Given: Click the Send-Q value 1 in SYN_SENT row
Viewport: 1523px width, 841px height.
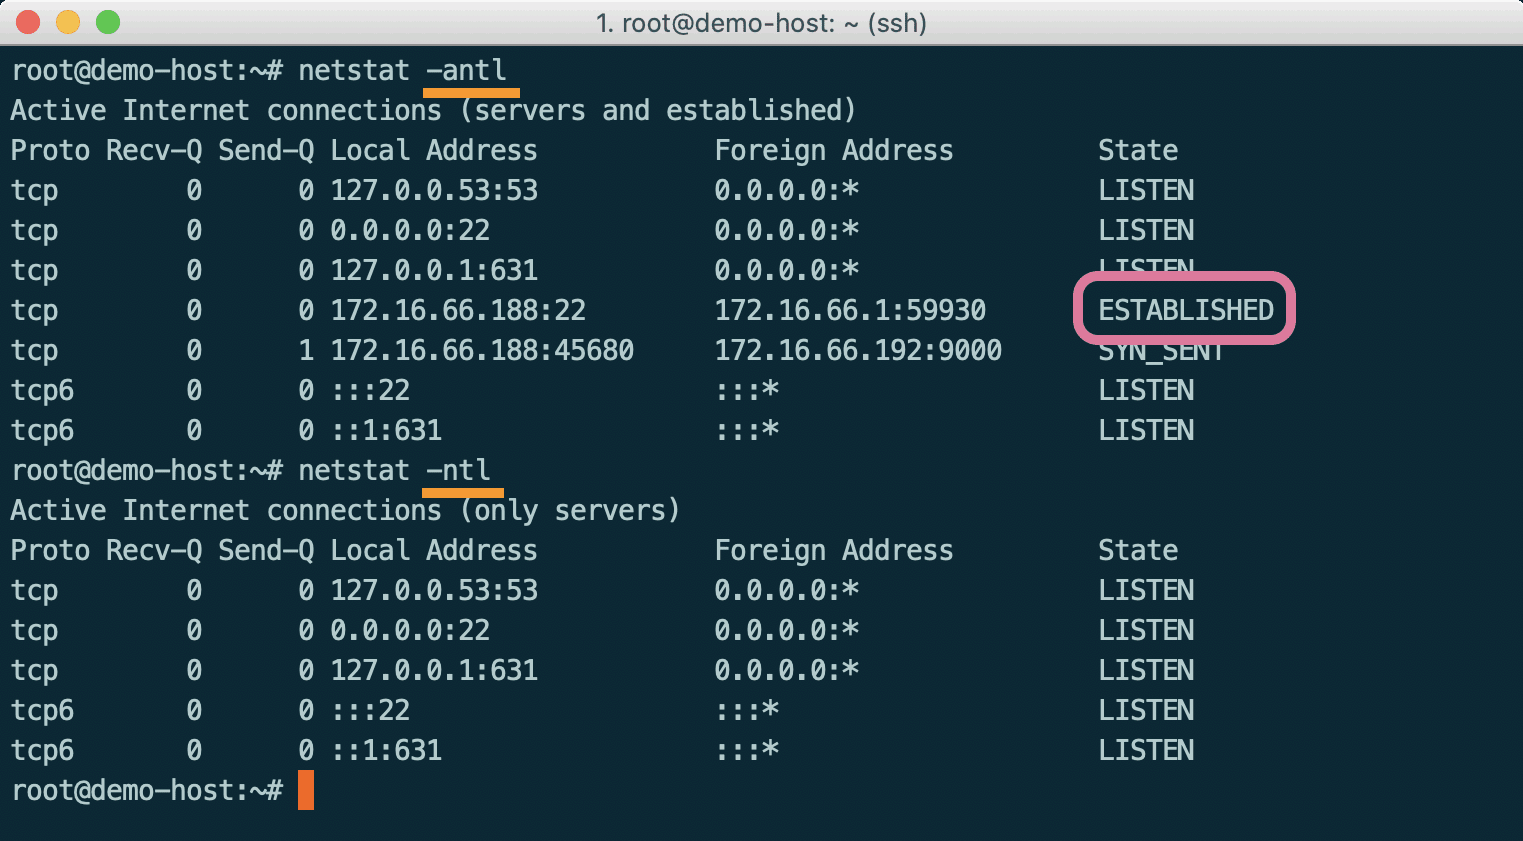Looking at the screenshot, I should [306, 351].
